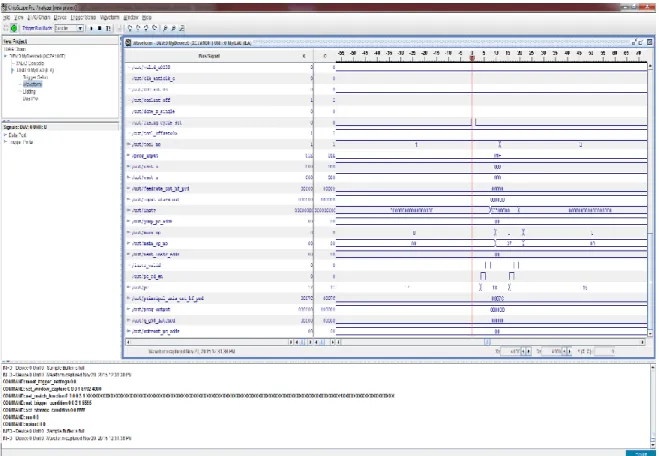The height and width of the screenshot is (456, 659).
Task: Select JTAG Chain in project tree
Action: click(x=15, y=49)
